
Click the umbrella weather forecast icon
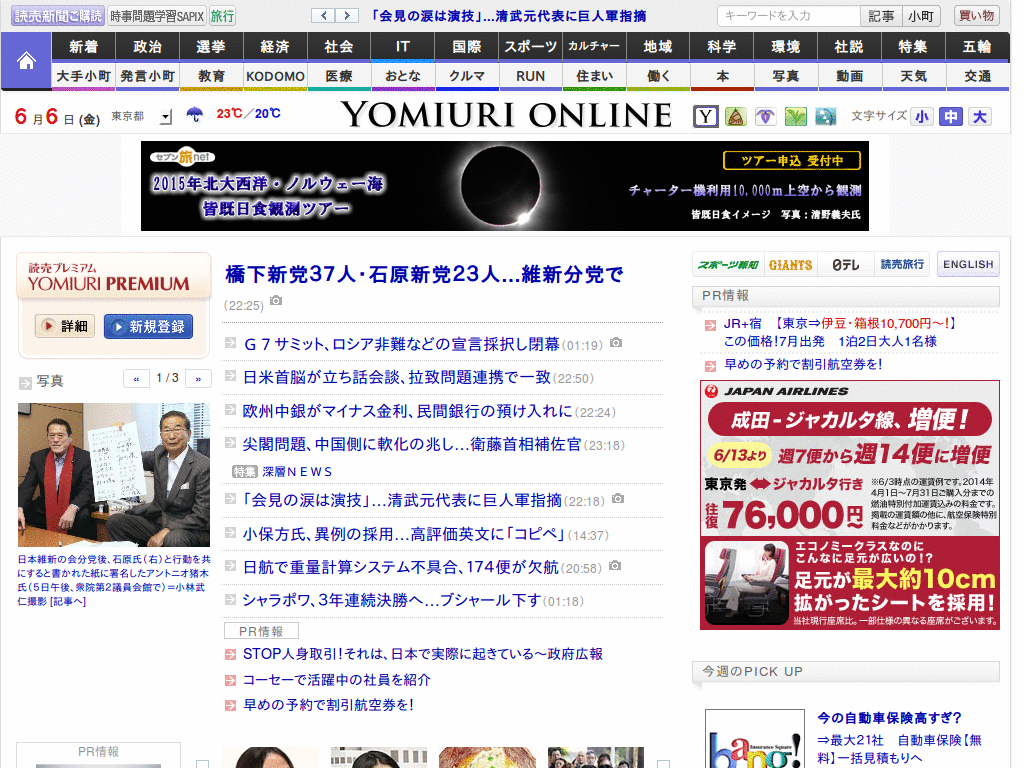point(197,114)
